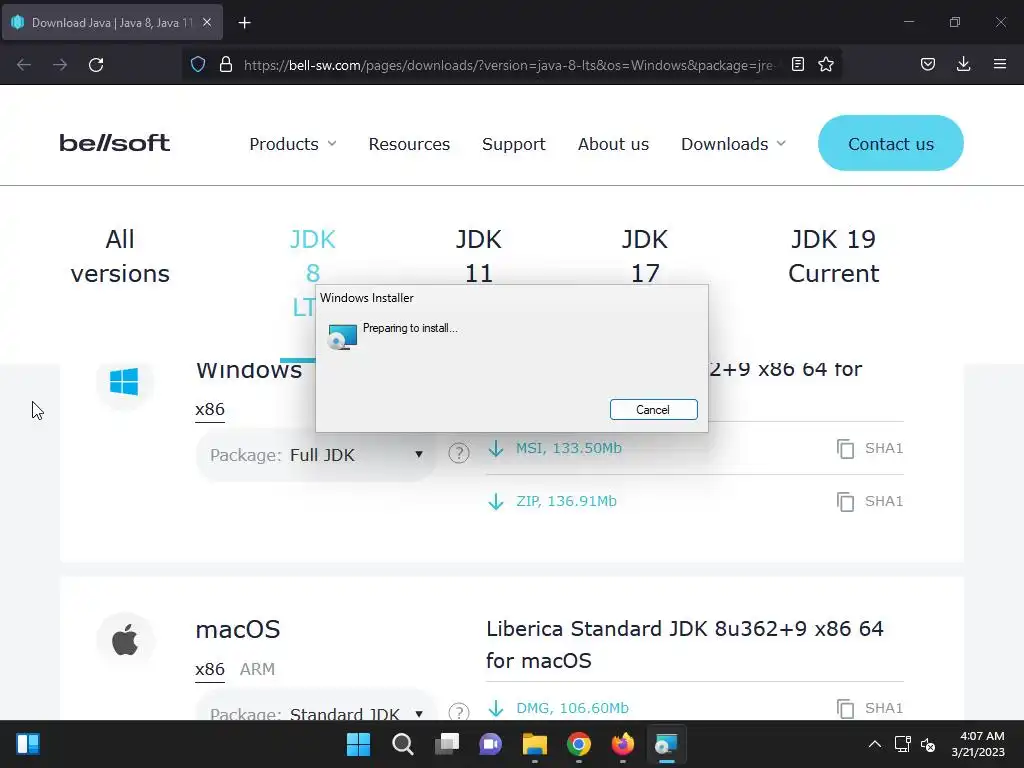Click the site security padlock icon

(x=226, y=65)
